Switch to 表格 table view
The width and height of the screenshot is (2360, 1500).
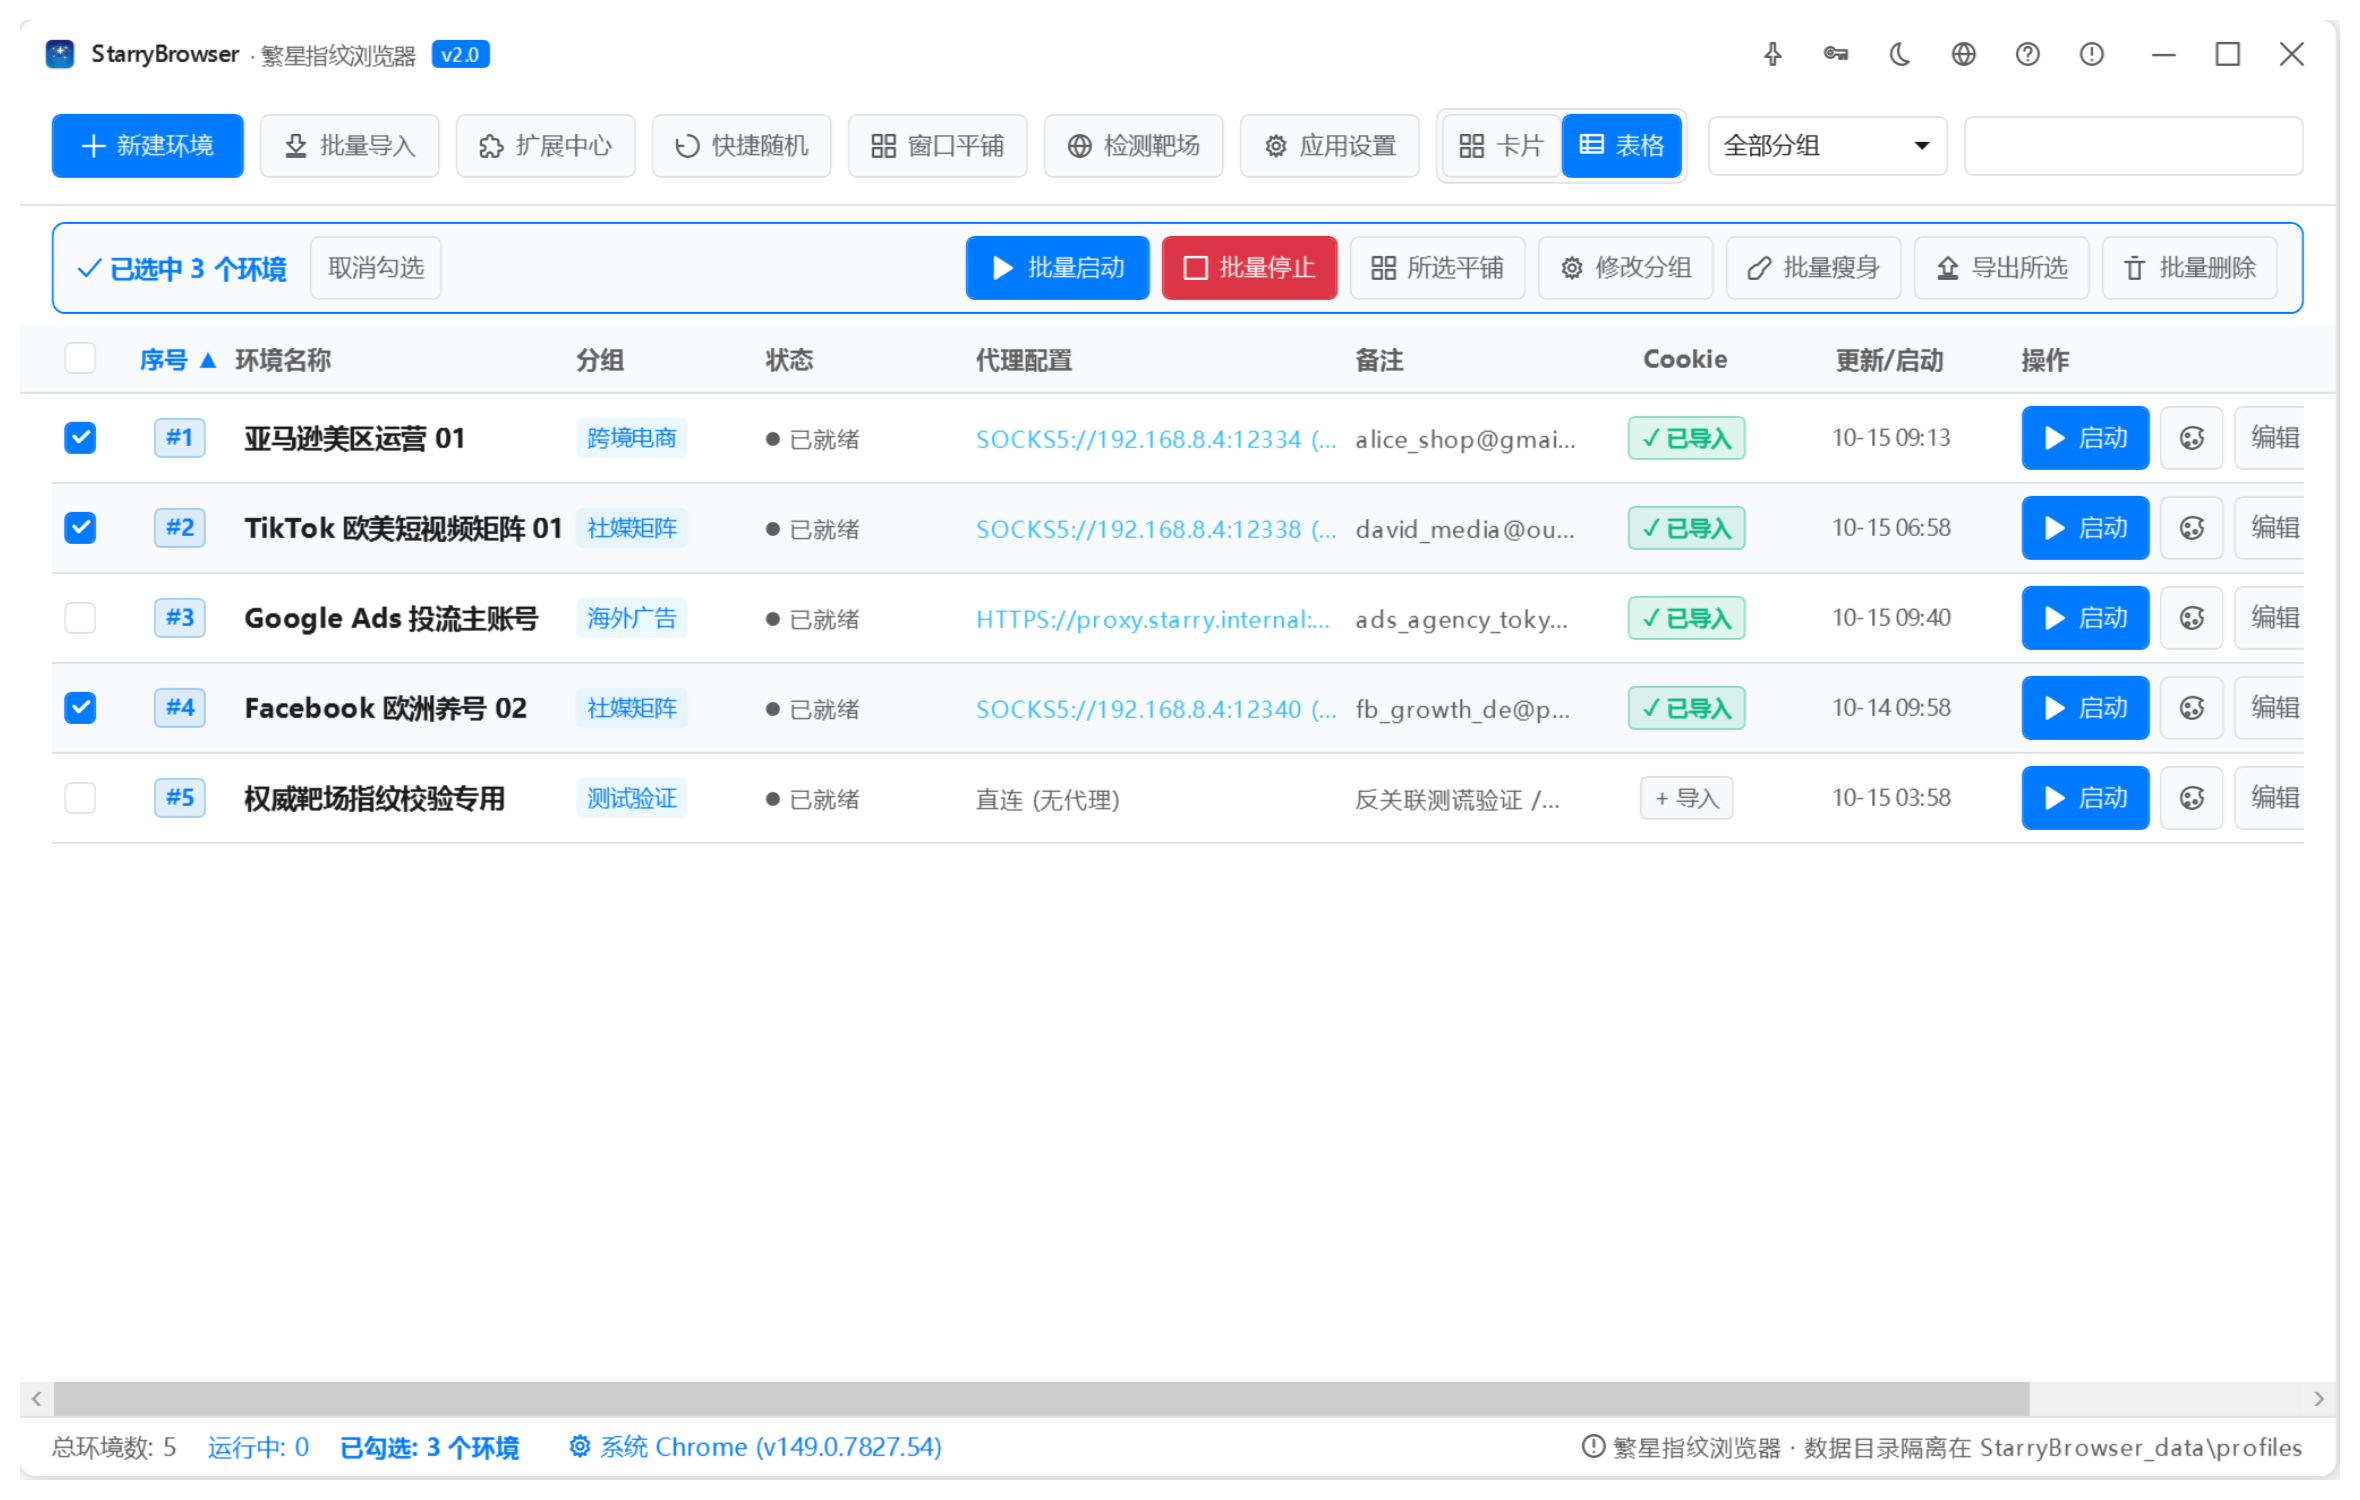pos(1621,146)
